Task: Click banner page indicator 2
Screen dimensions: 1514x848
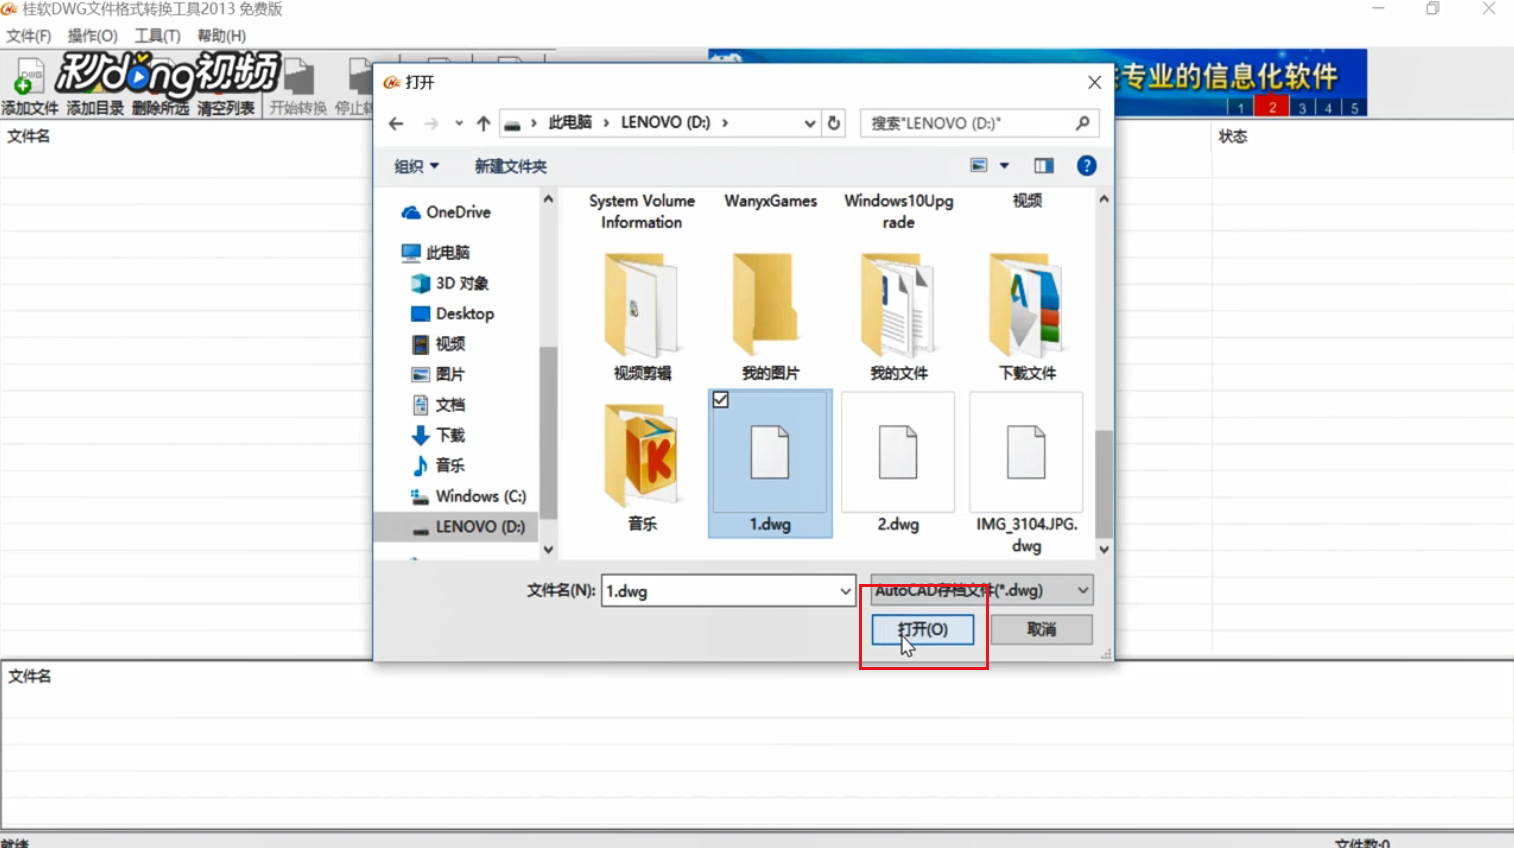Action: pyautogui.click(x=1272, y=108)
